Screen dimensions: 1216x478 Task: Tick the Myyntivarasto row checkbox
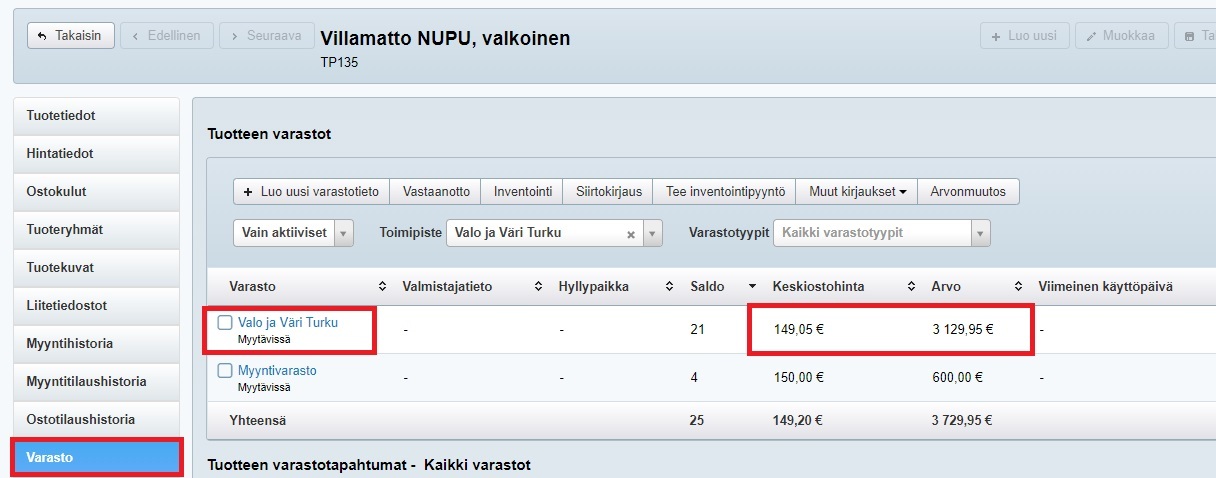coord(225,371)
